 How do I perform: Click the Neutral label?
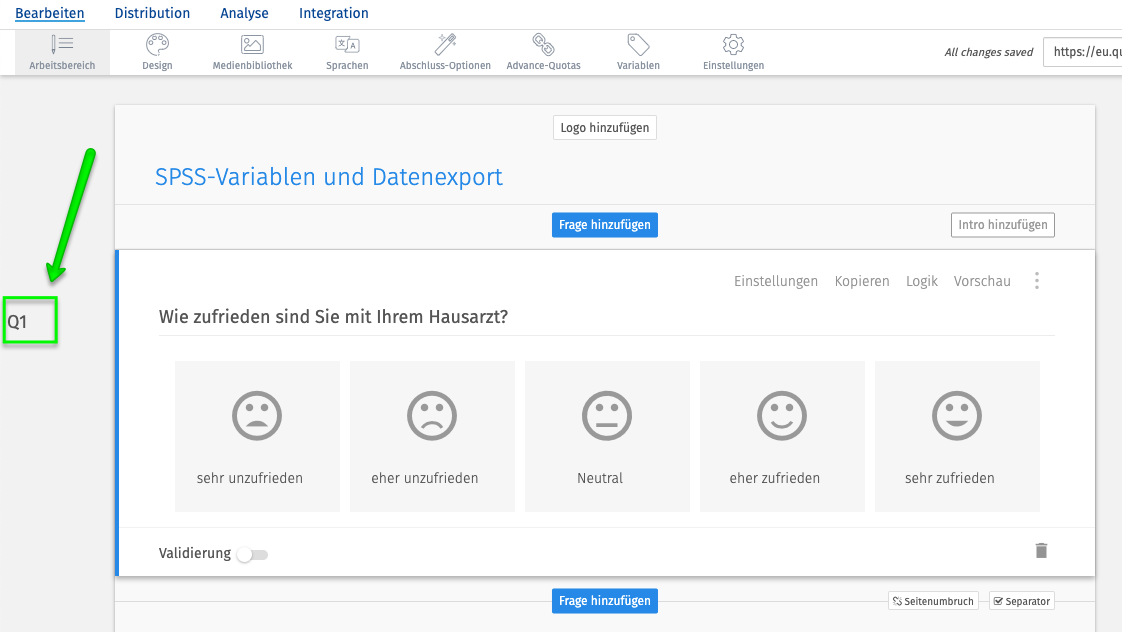[600, 478]
